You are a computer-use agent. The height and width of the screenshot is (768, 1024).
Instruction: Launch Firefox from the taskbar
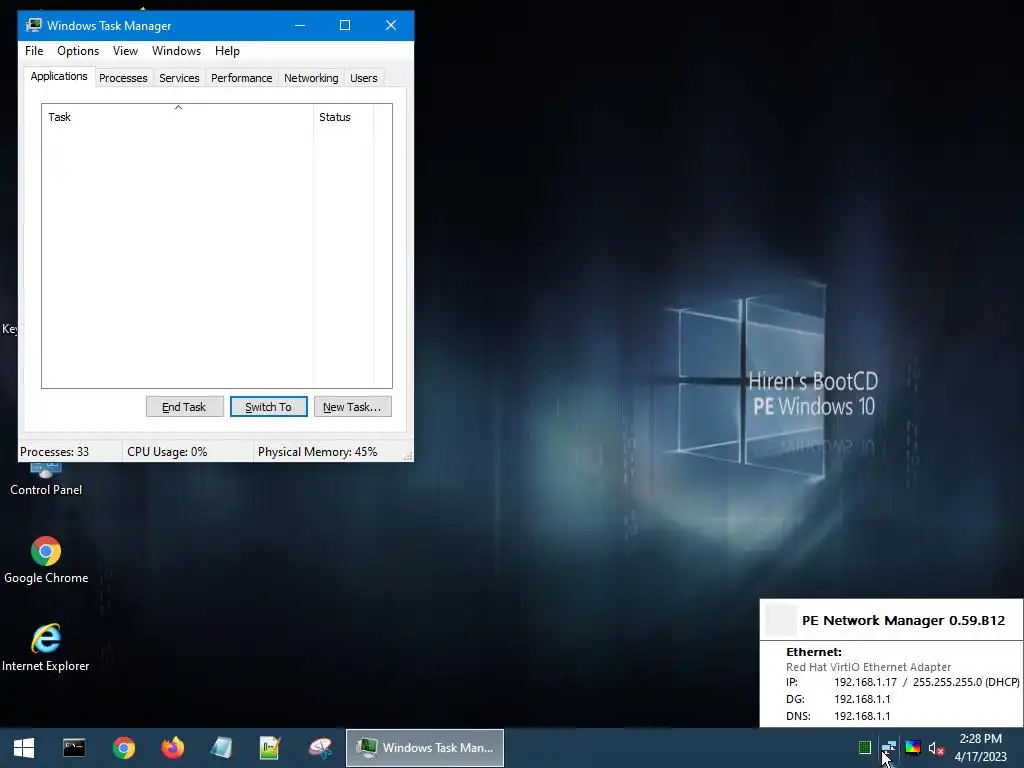(172, 748)
